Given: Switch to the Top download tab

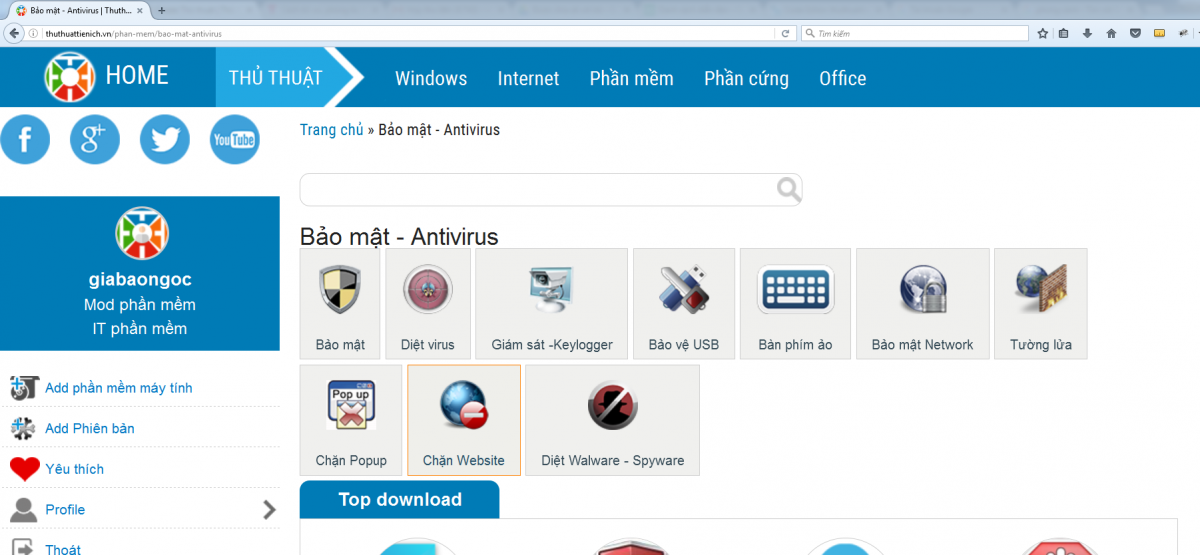Looking at the screenshot, I should coord(399,499).
